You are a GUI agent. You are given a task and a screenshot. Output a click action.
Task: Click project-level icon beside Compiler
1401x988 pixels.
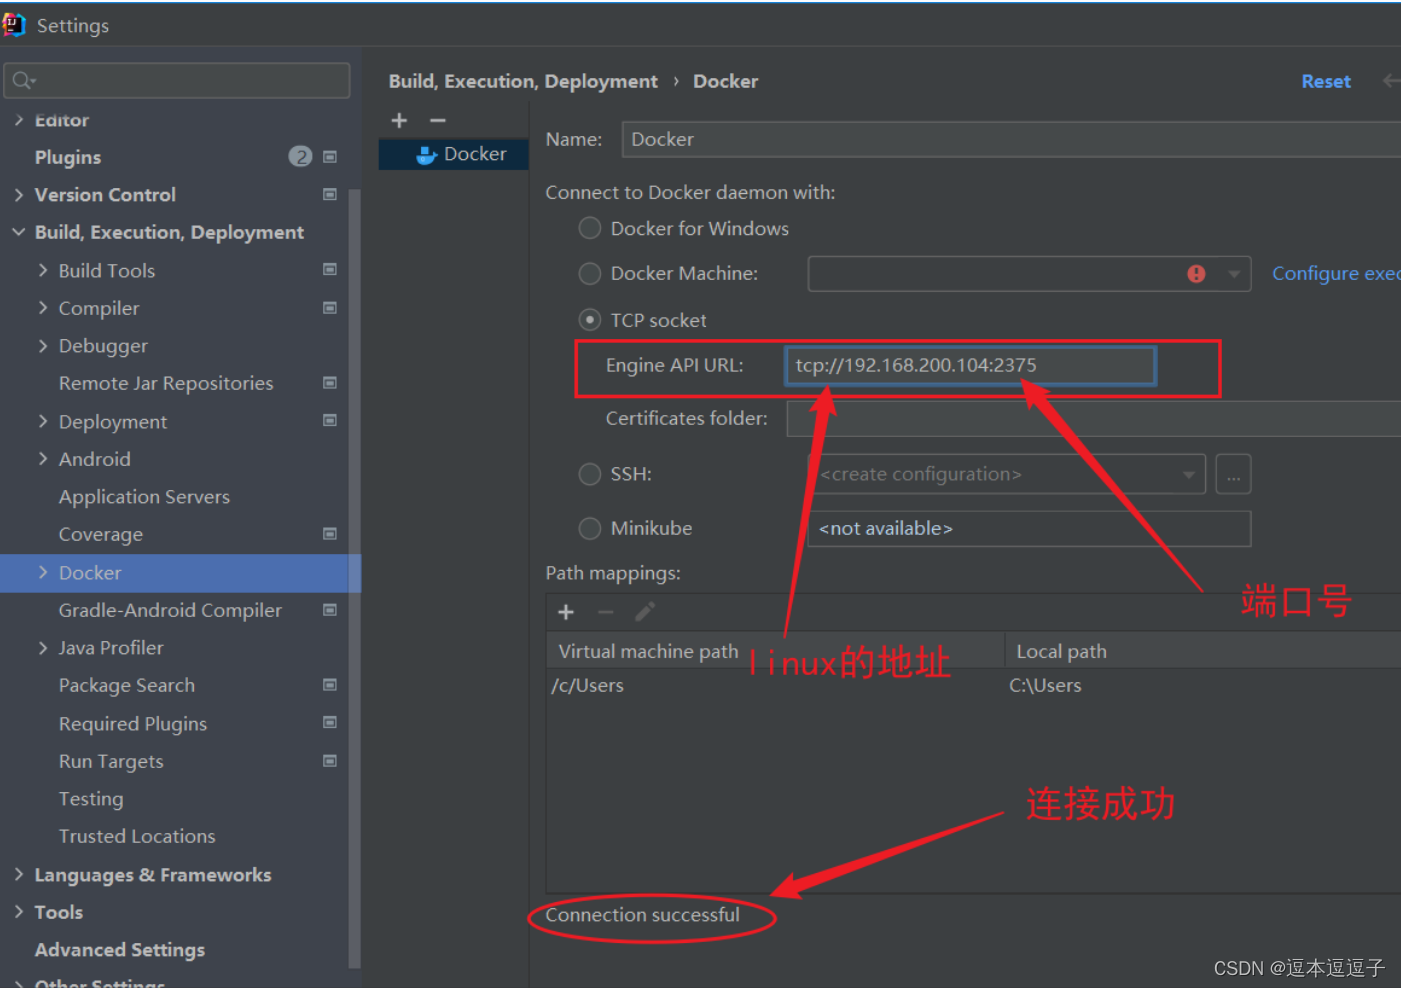330,308
